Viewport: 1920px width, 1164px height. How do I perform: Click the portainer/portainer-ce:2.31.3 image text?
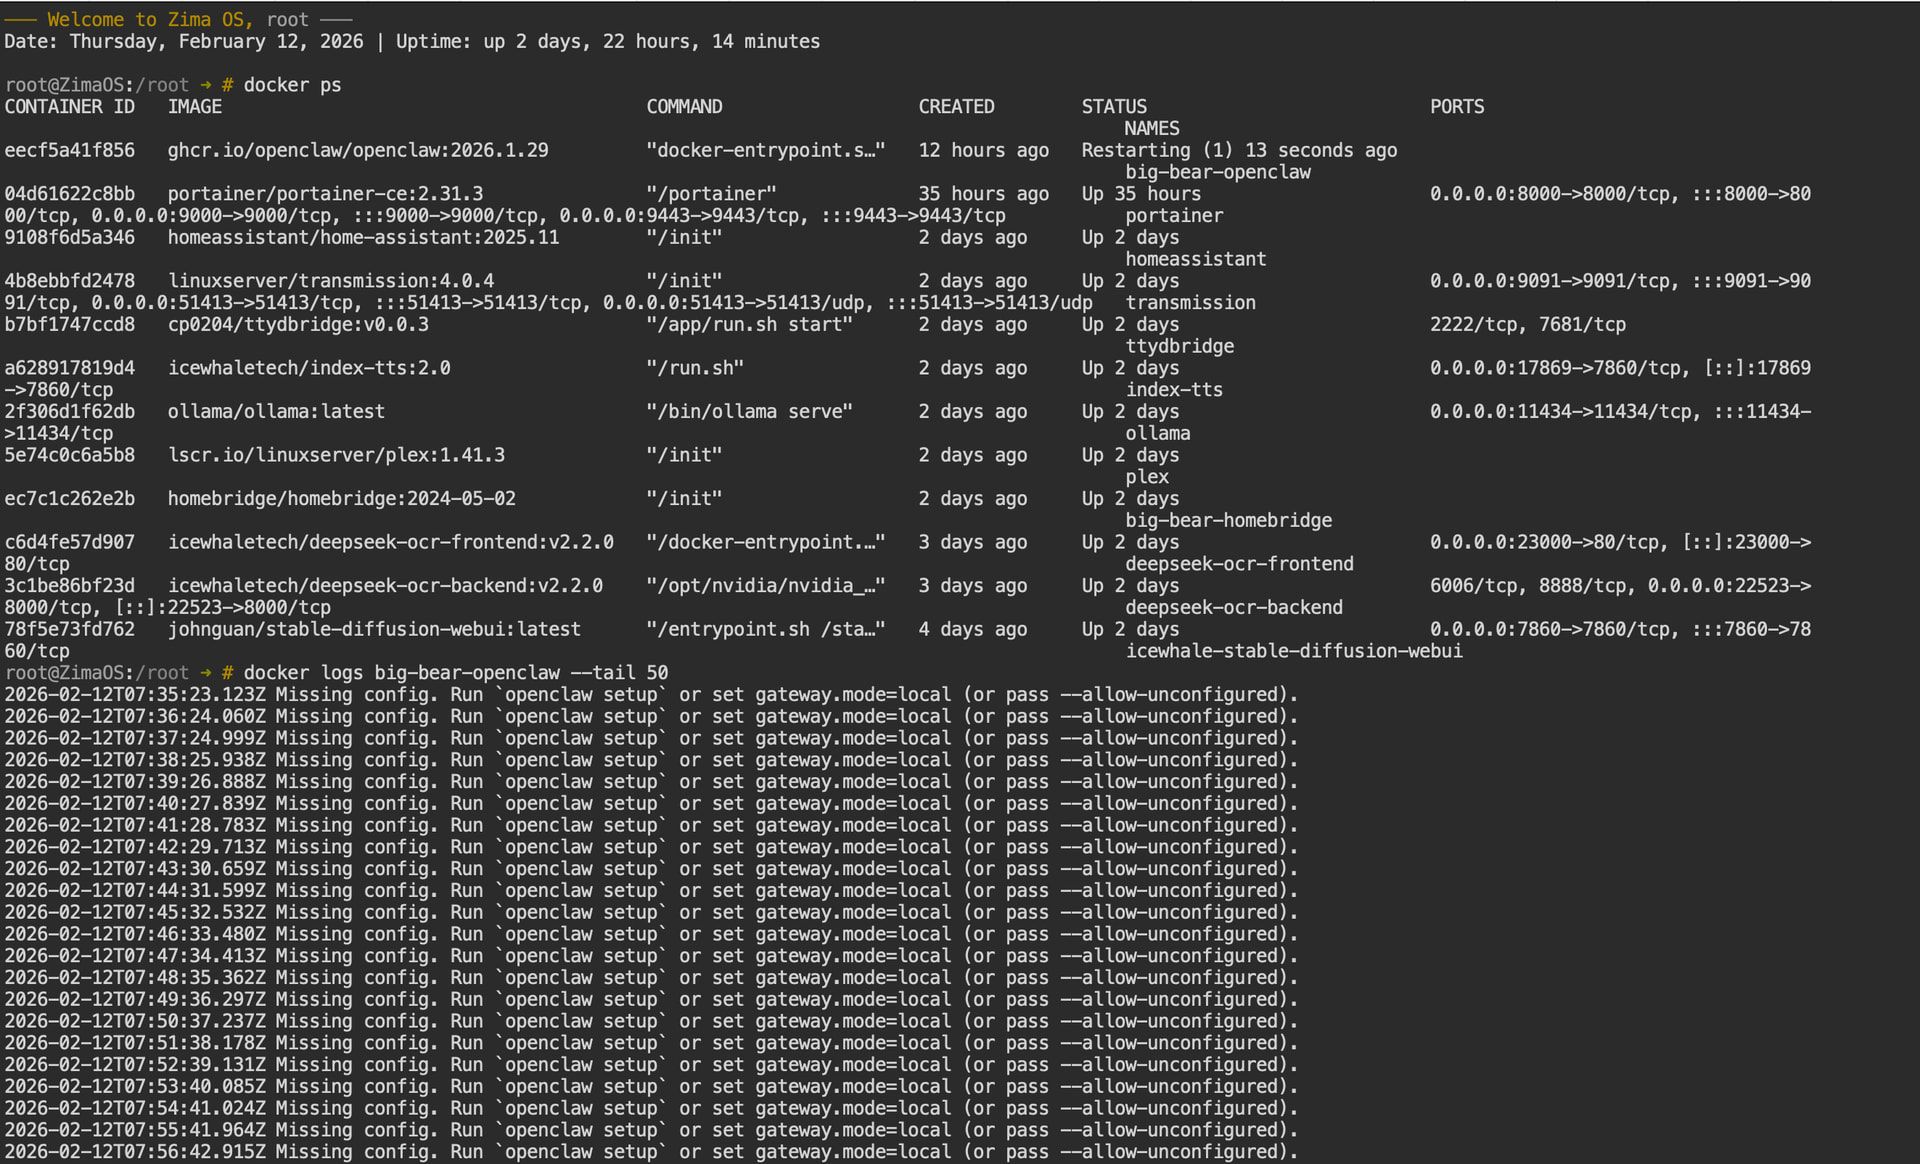pos(325,194)
